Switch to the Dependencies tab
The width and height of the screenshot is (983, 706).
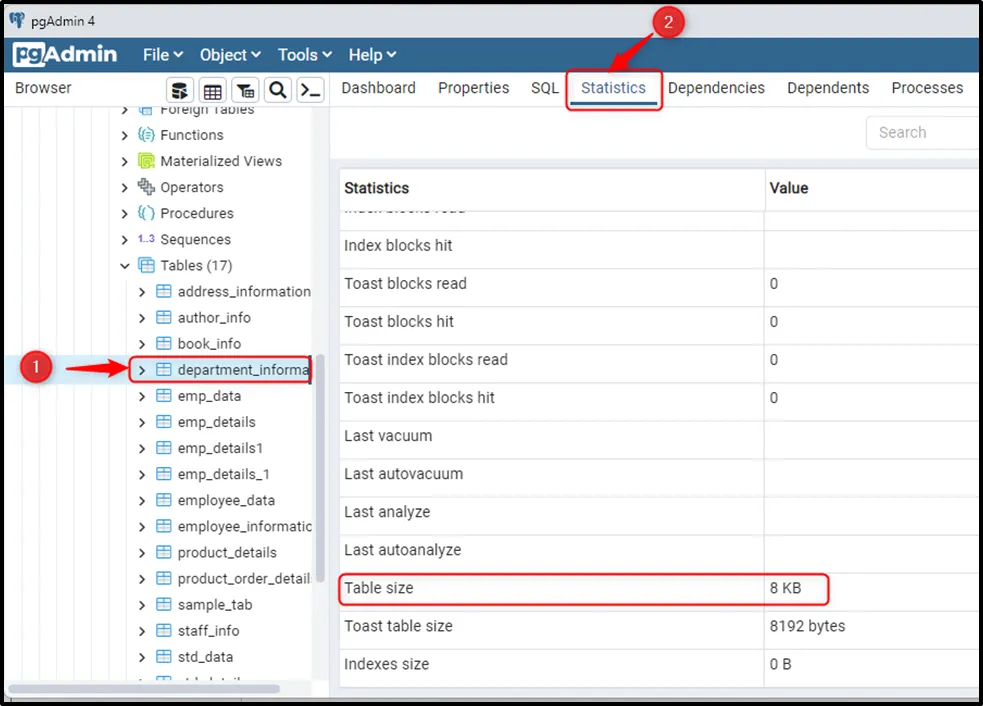[x=716, y=88]
